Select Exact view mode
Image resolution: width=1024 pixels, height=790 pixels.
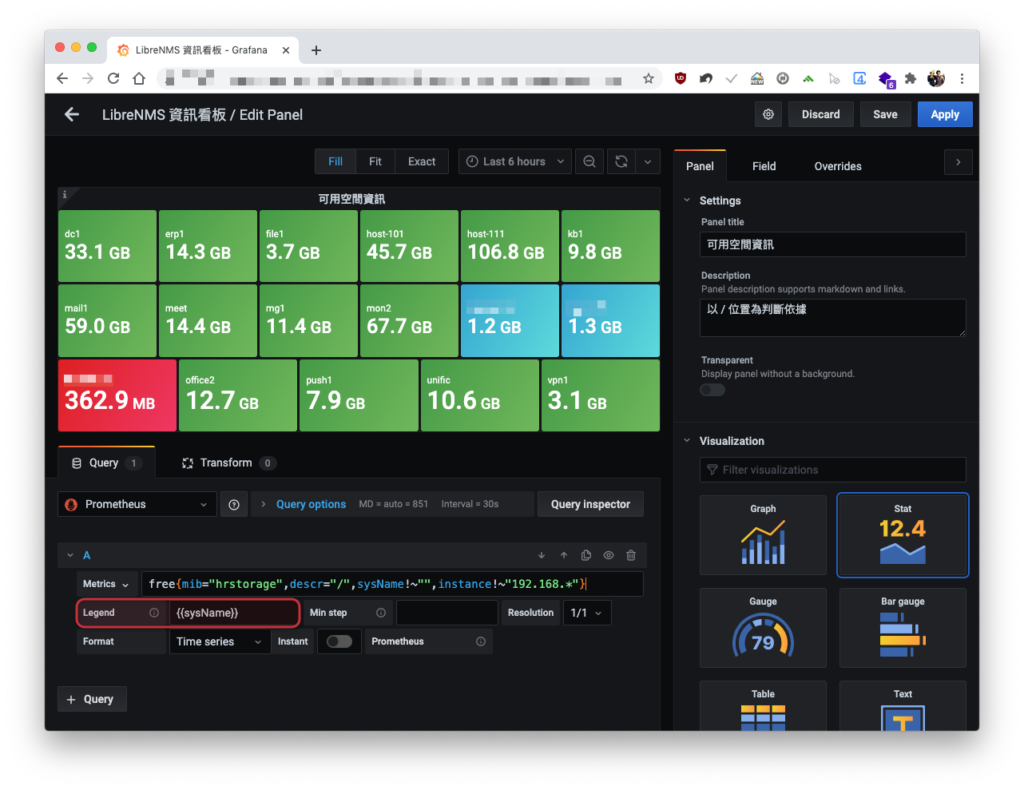[x=421, y=161]
